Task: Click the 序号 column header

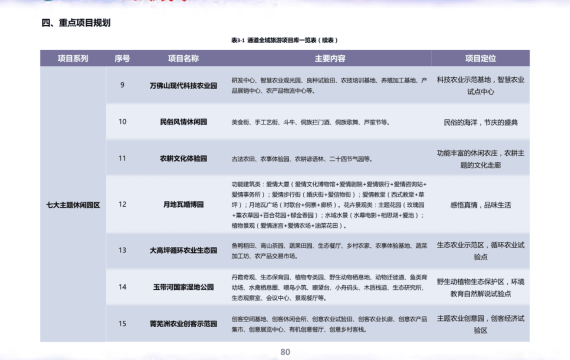Action: click(x=122, y=59)
